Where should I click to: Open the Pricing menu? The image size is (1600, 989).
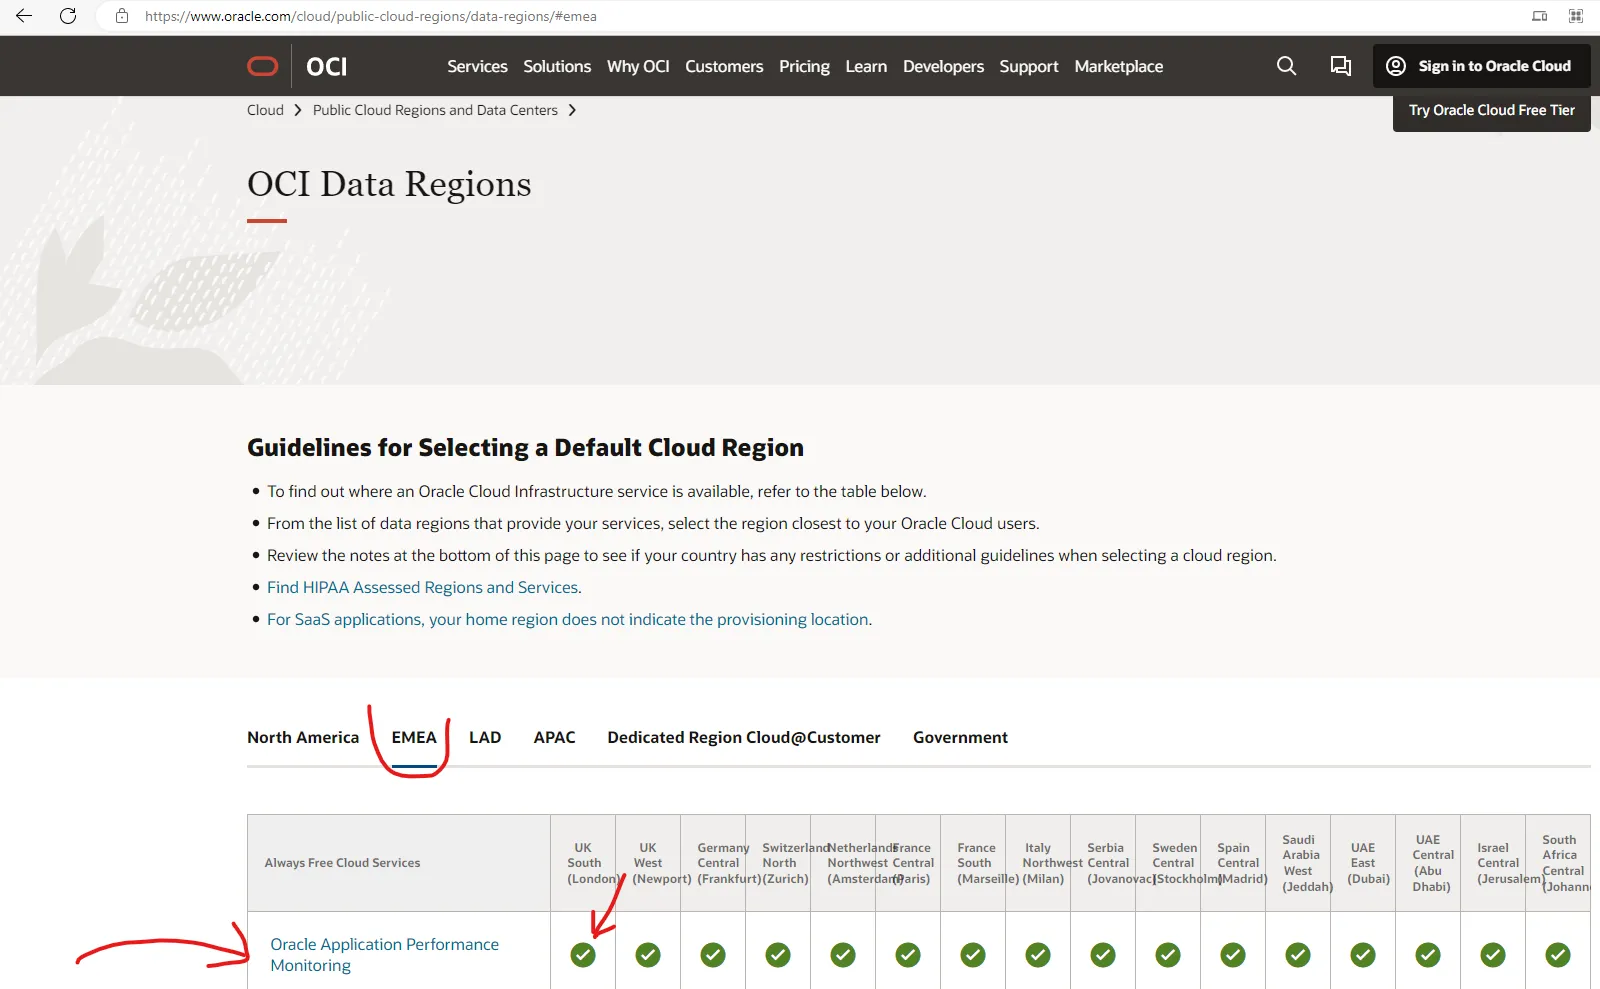[804, 66]
